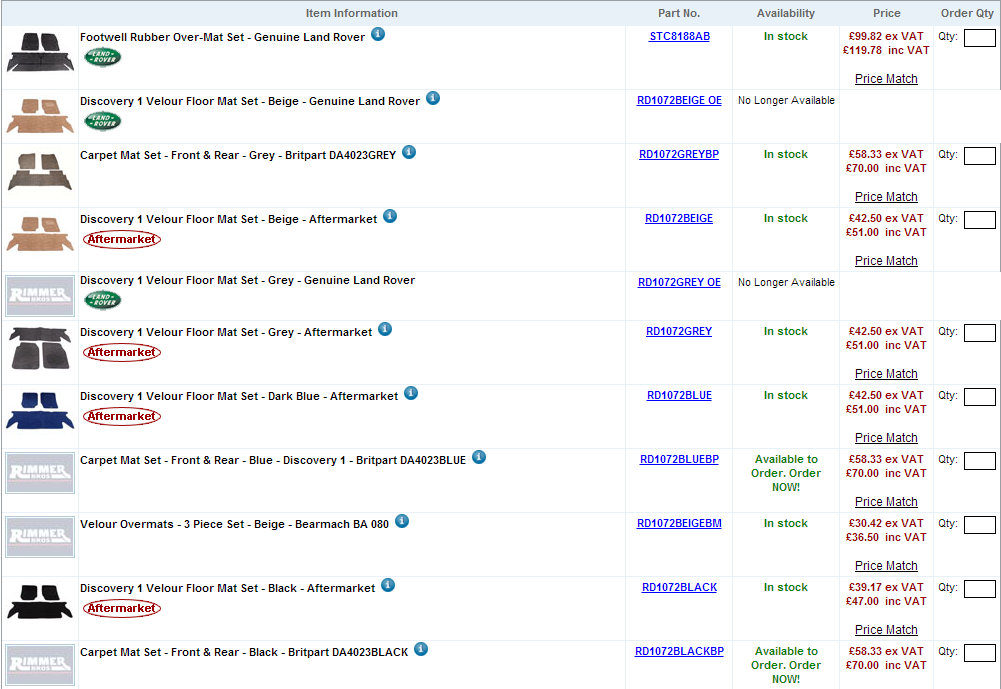Focus Qty field for Grey Aftermarket velour set

pos(979,333)
